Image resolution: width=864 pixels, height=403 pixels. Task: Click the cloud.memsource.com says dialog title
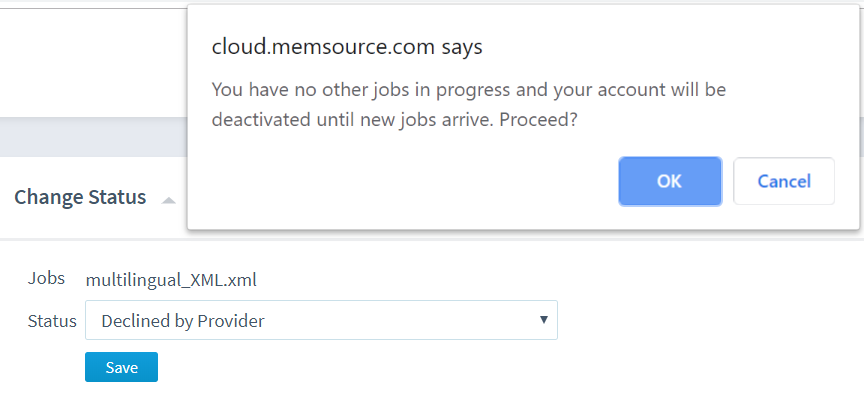[x=347, y=47]
